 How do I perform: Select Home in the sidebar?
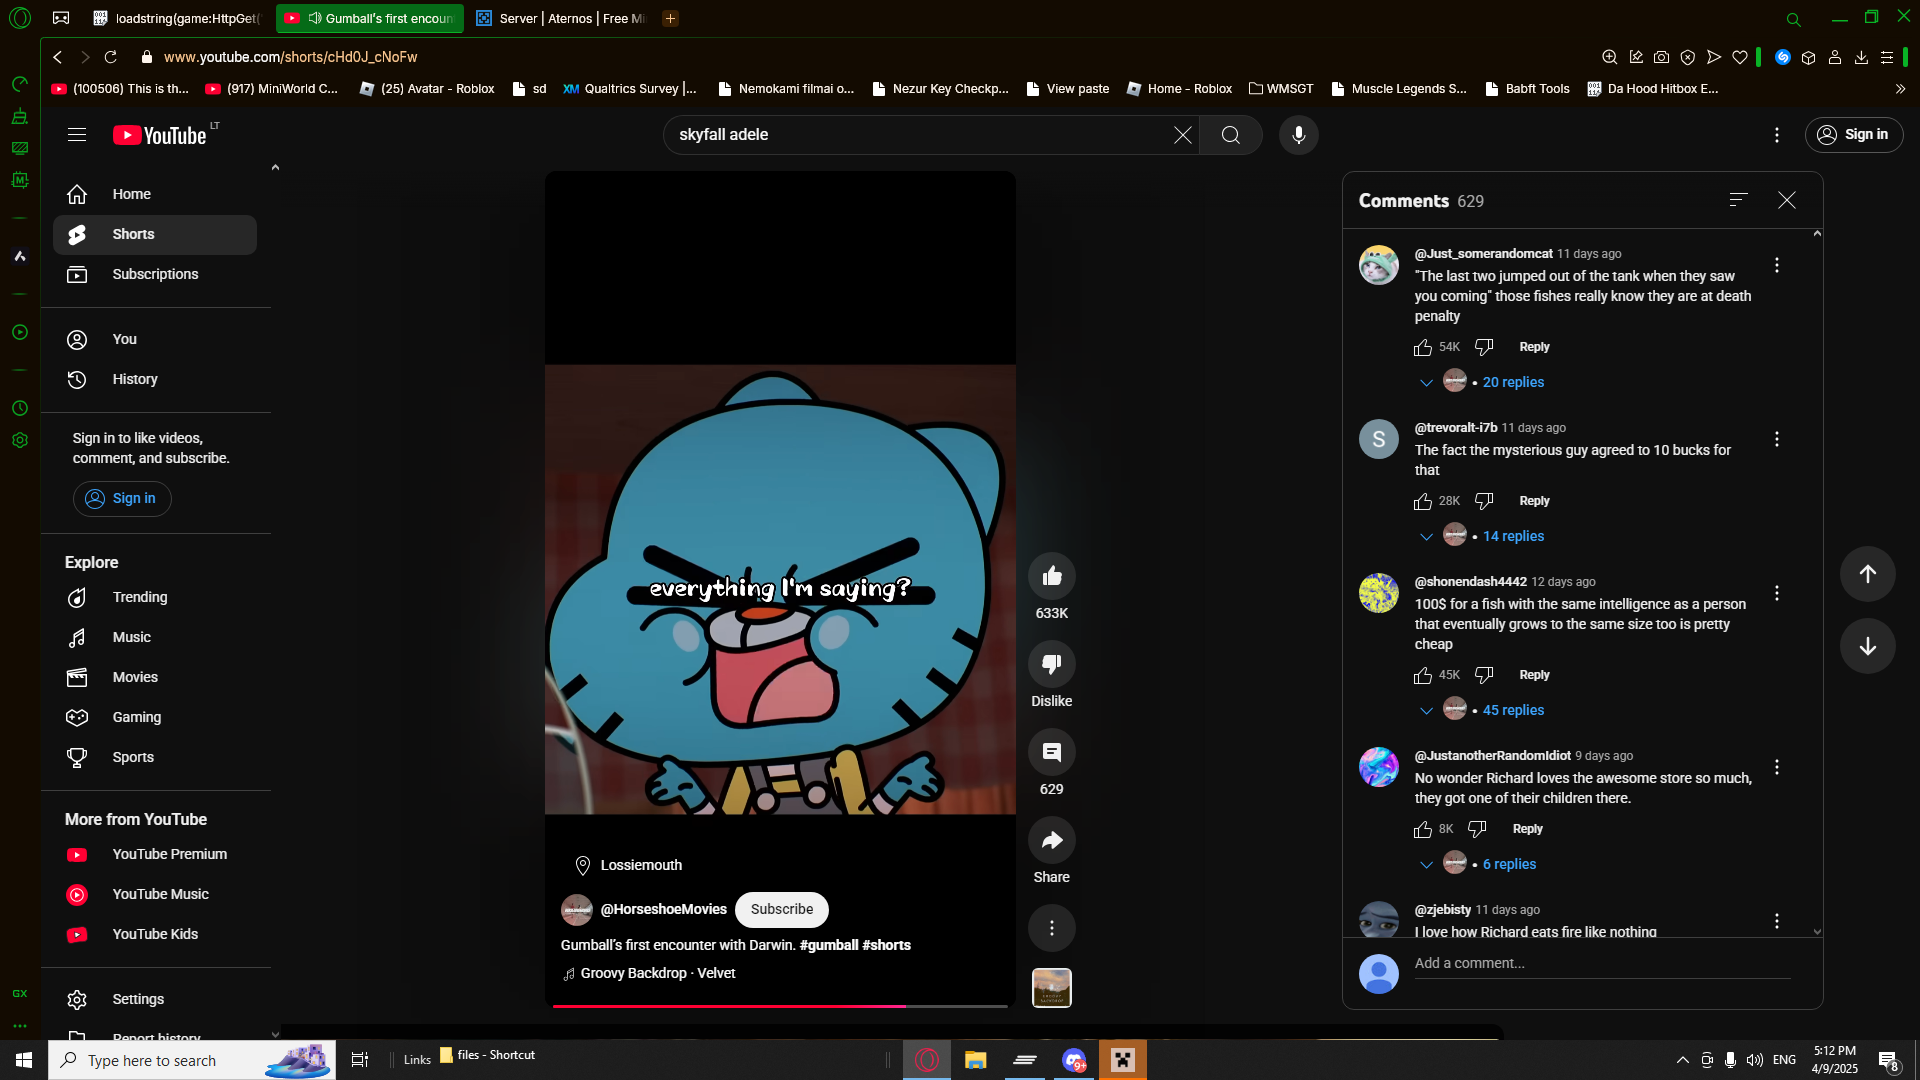(155, 194)
